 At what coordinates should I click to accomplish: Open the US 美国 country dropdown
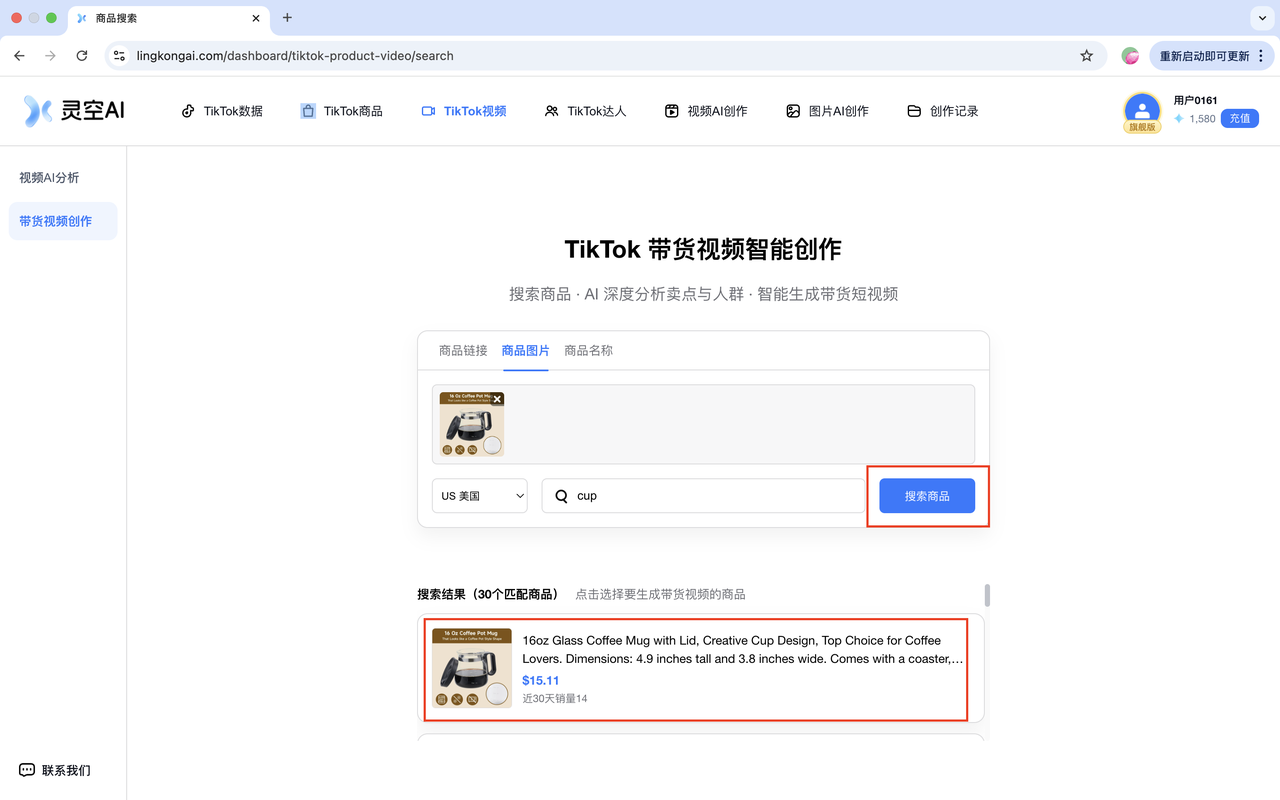[x=480, y=496]
